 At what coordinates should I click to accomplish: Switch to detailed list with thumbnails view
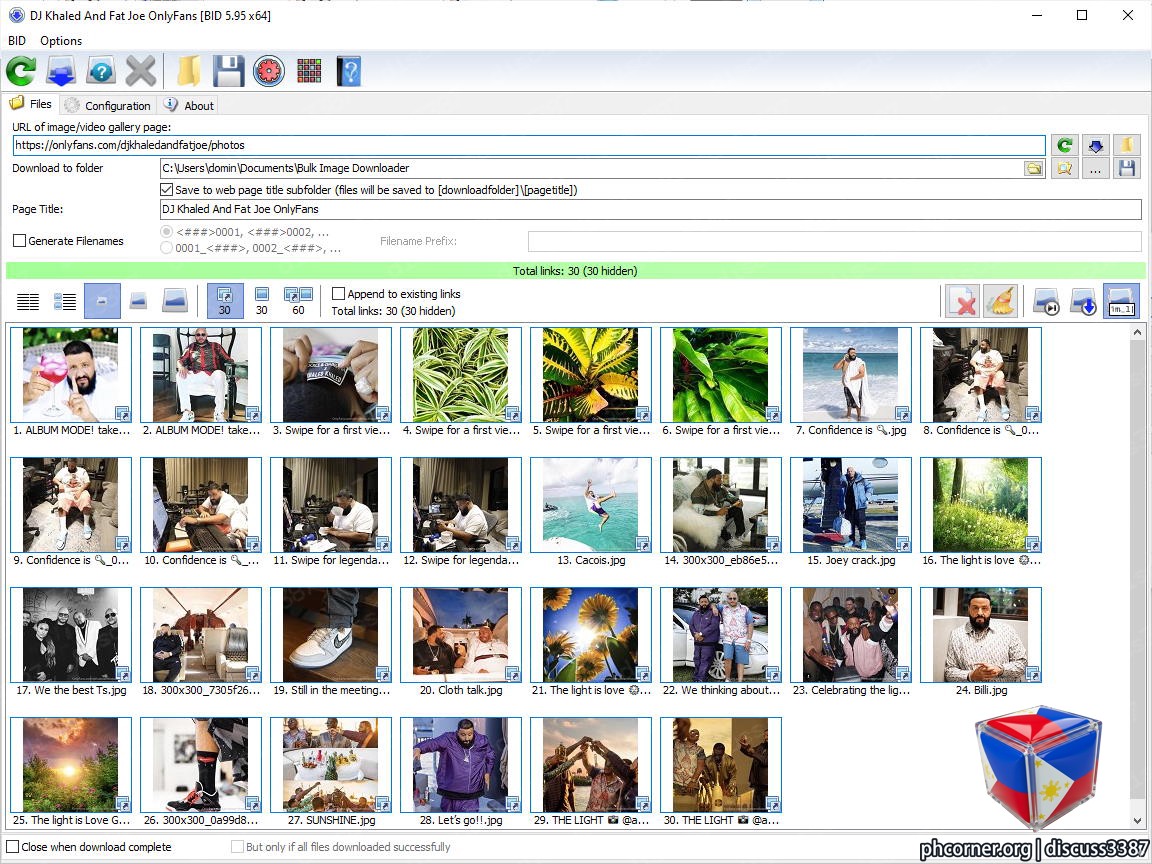pos(65,301)
